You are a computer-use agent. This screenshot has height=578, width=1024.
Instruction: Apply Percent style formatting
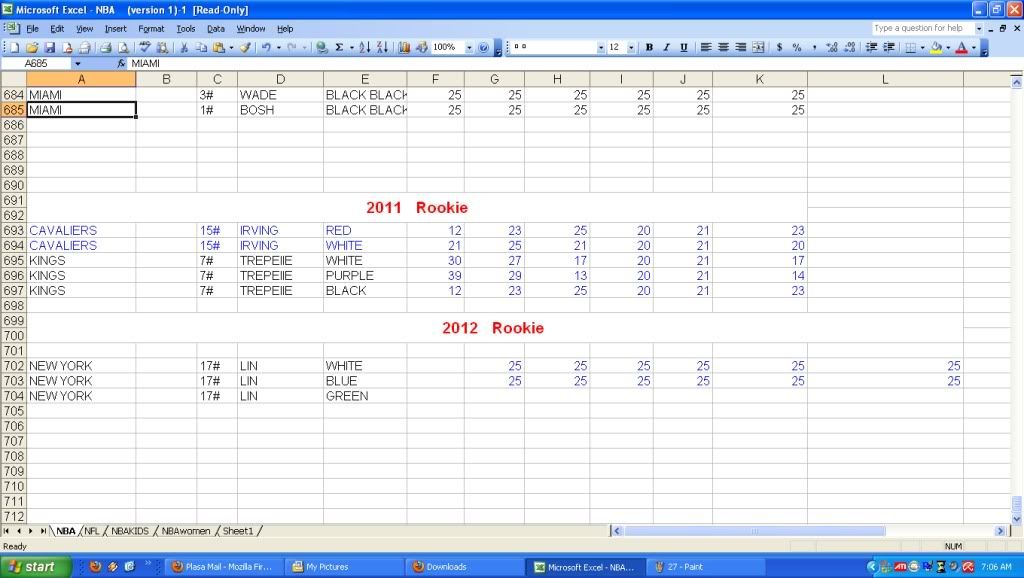(797, 47)
